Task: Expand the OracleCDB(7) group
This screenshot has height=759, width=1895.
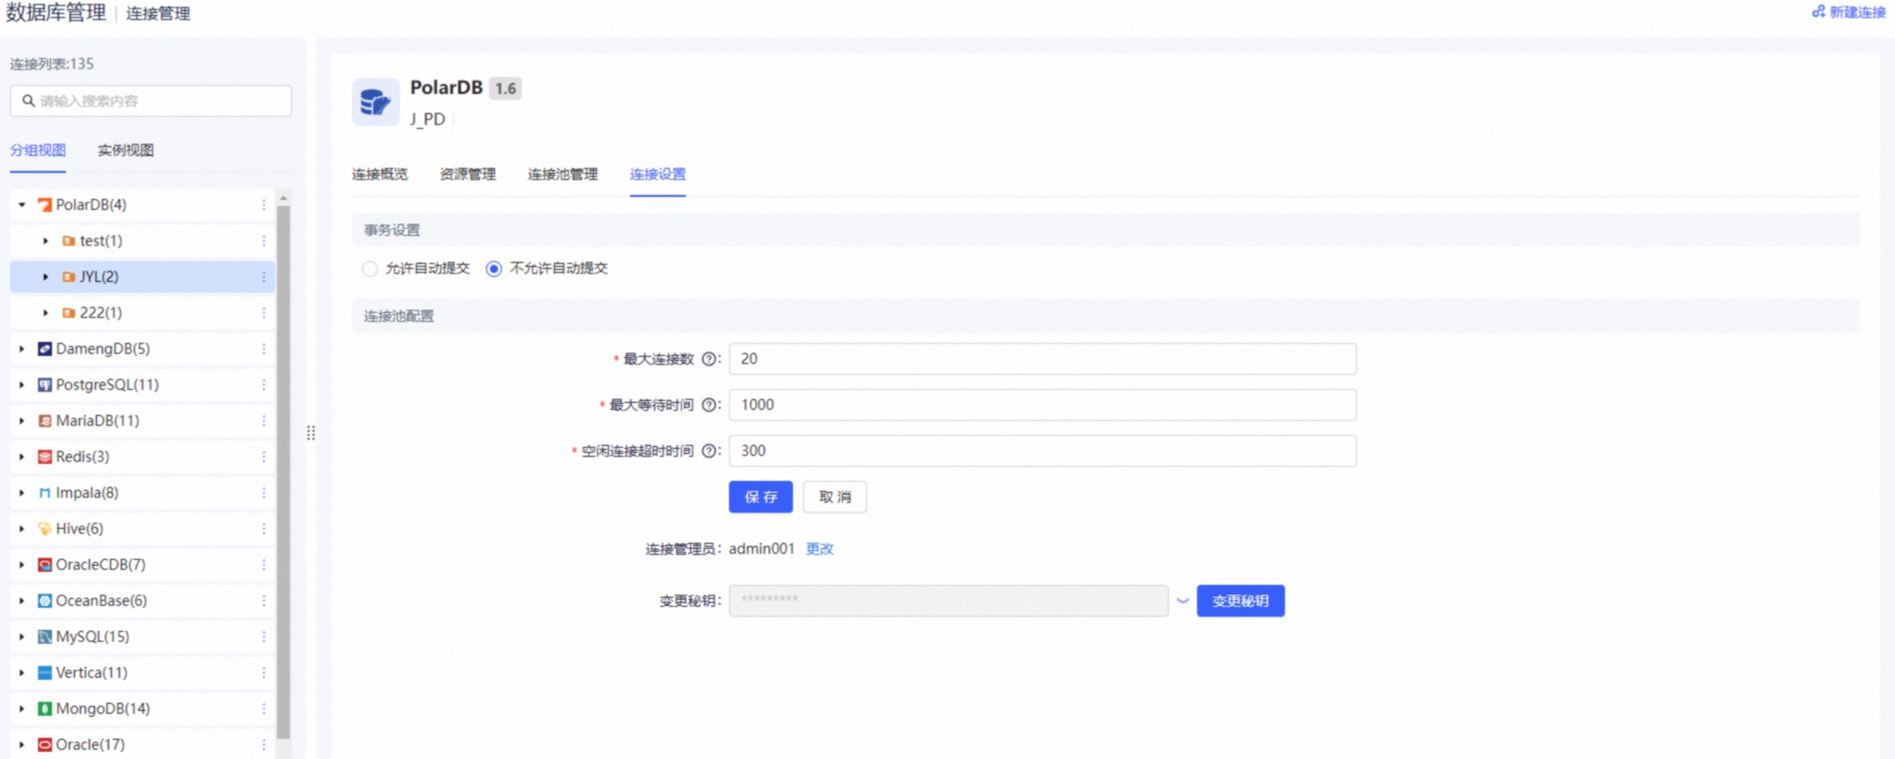Action: (22, 565)
